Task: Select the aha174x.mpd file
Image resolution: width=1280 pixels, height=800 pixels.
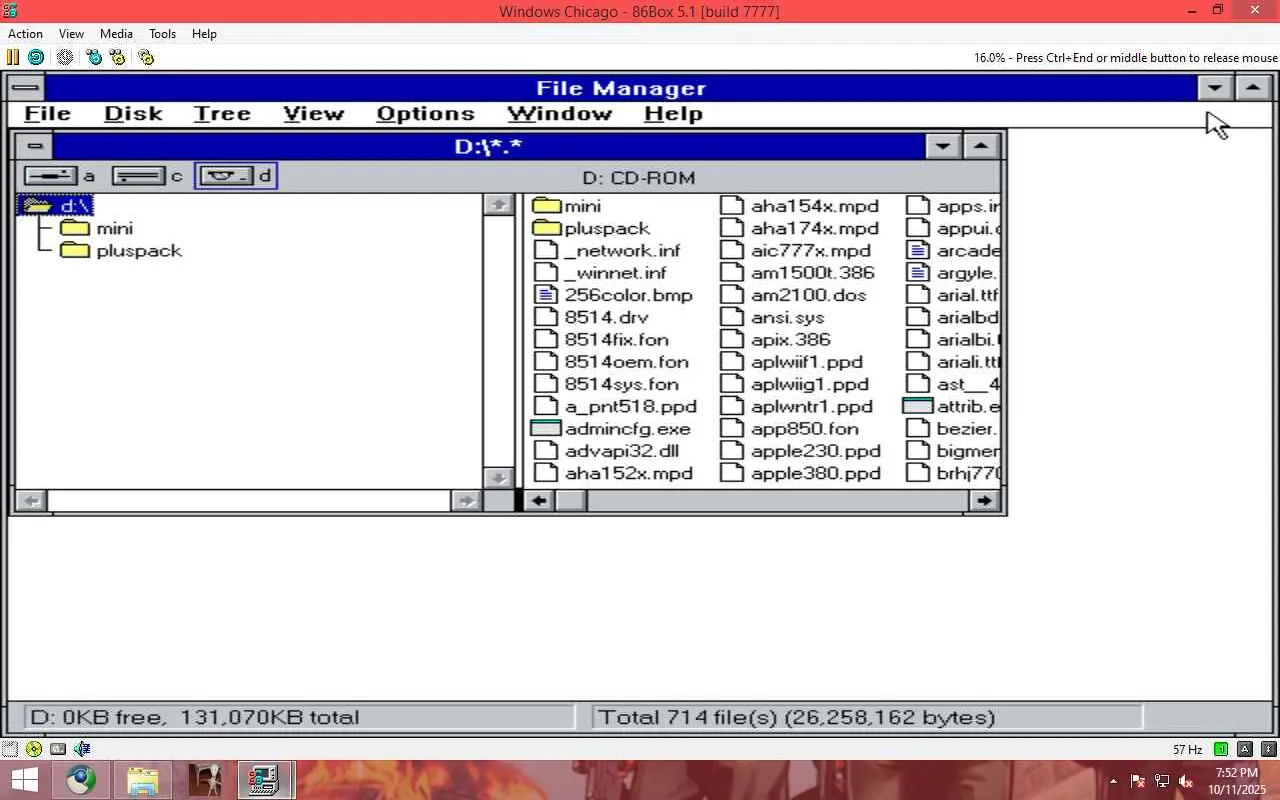Action: click(800, 228)
